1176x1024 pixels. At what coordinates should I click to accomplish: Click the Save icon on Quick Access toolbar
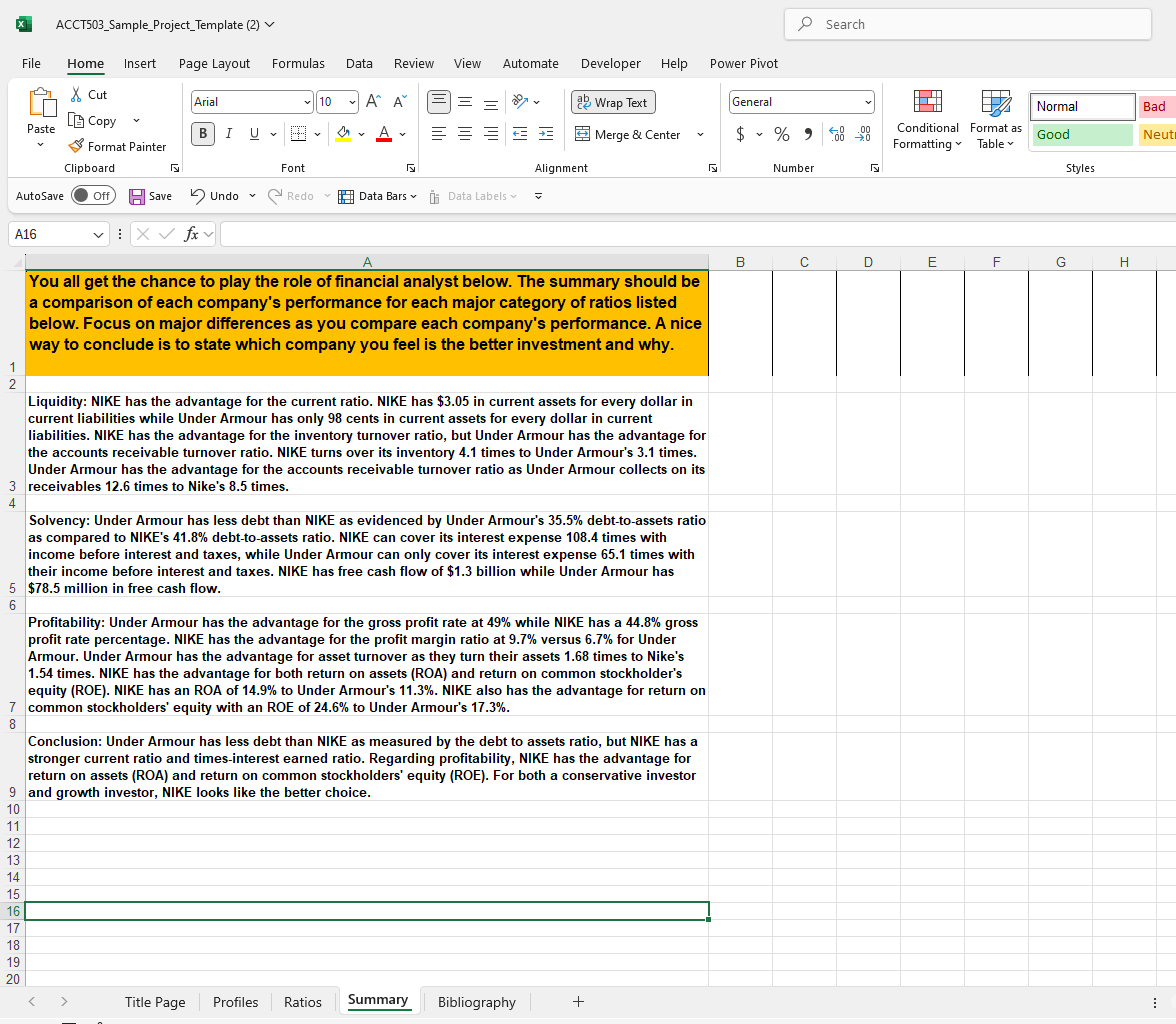click(139, 196)
